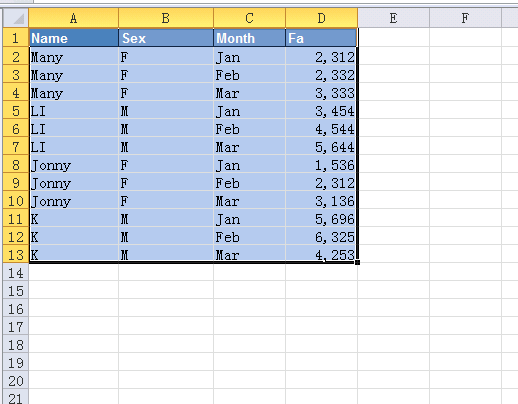Click the Fa header cell
Screen dimensions: 518x404
(x=321, y=38)
